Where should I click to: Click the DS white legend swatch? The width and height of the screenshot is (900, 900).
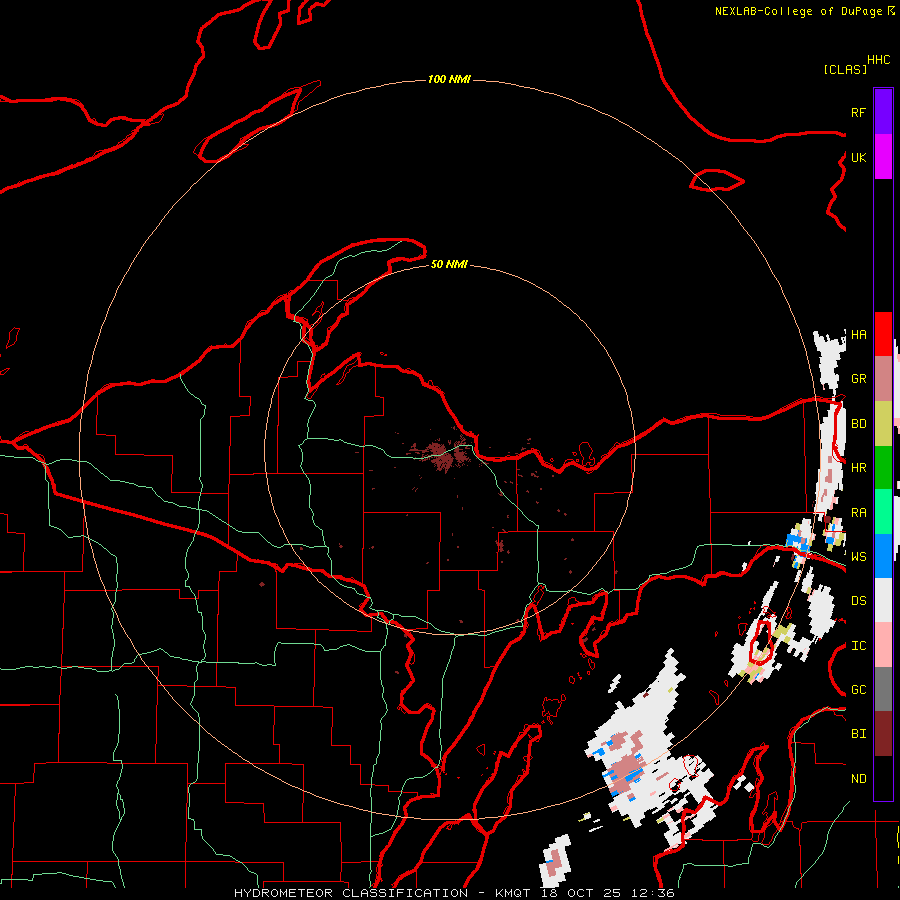(883, 600)
